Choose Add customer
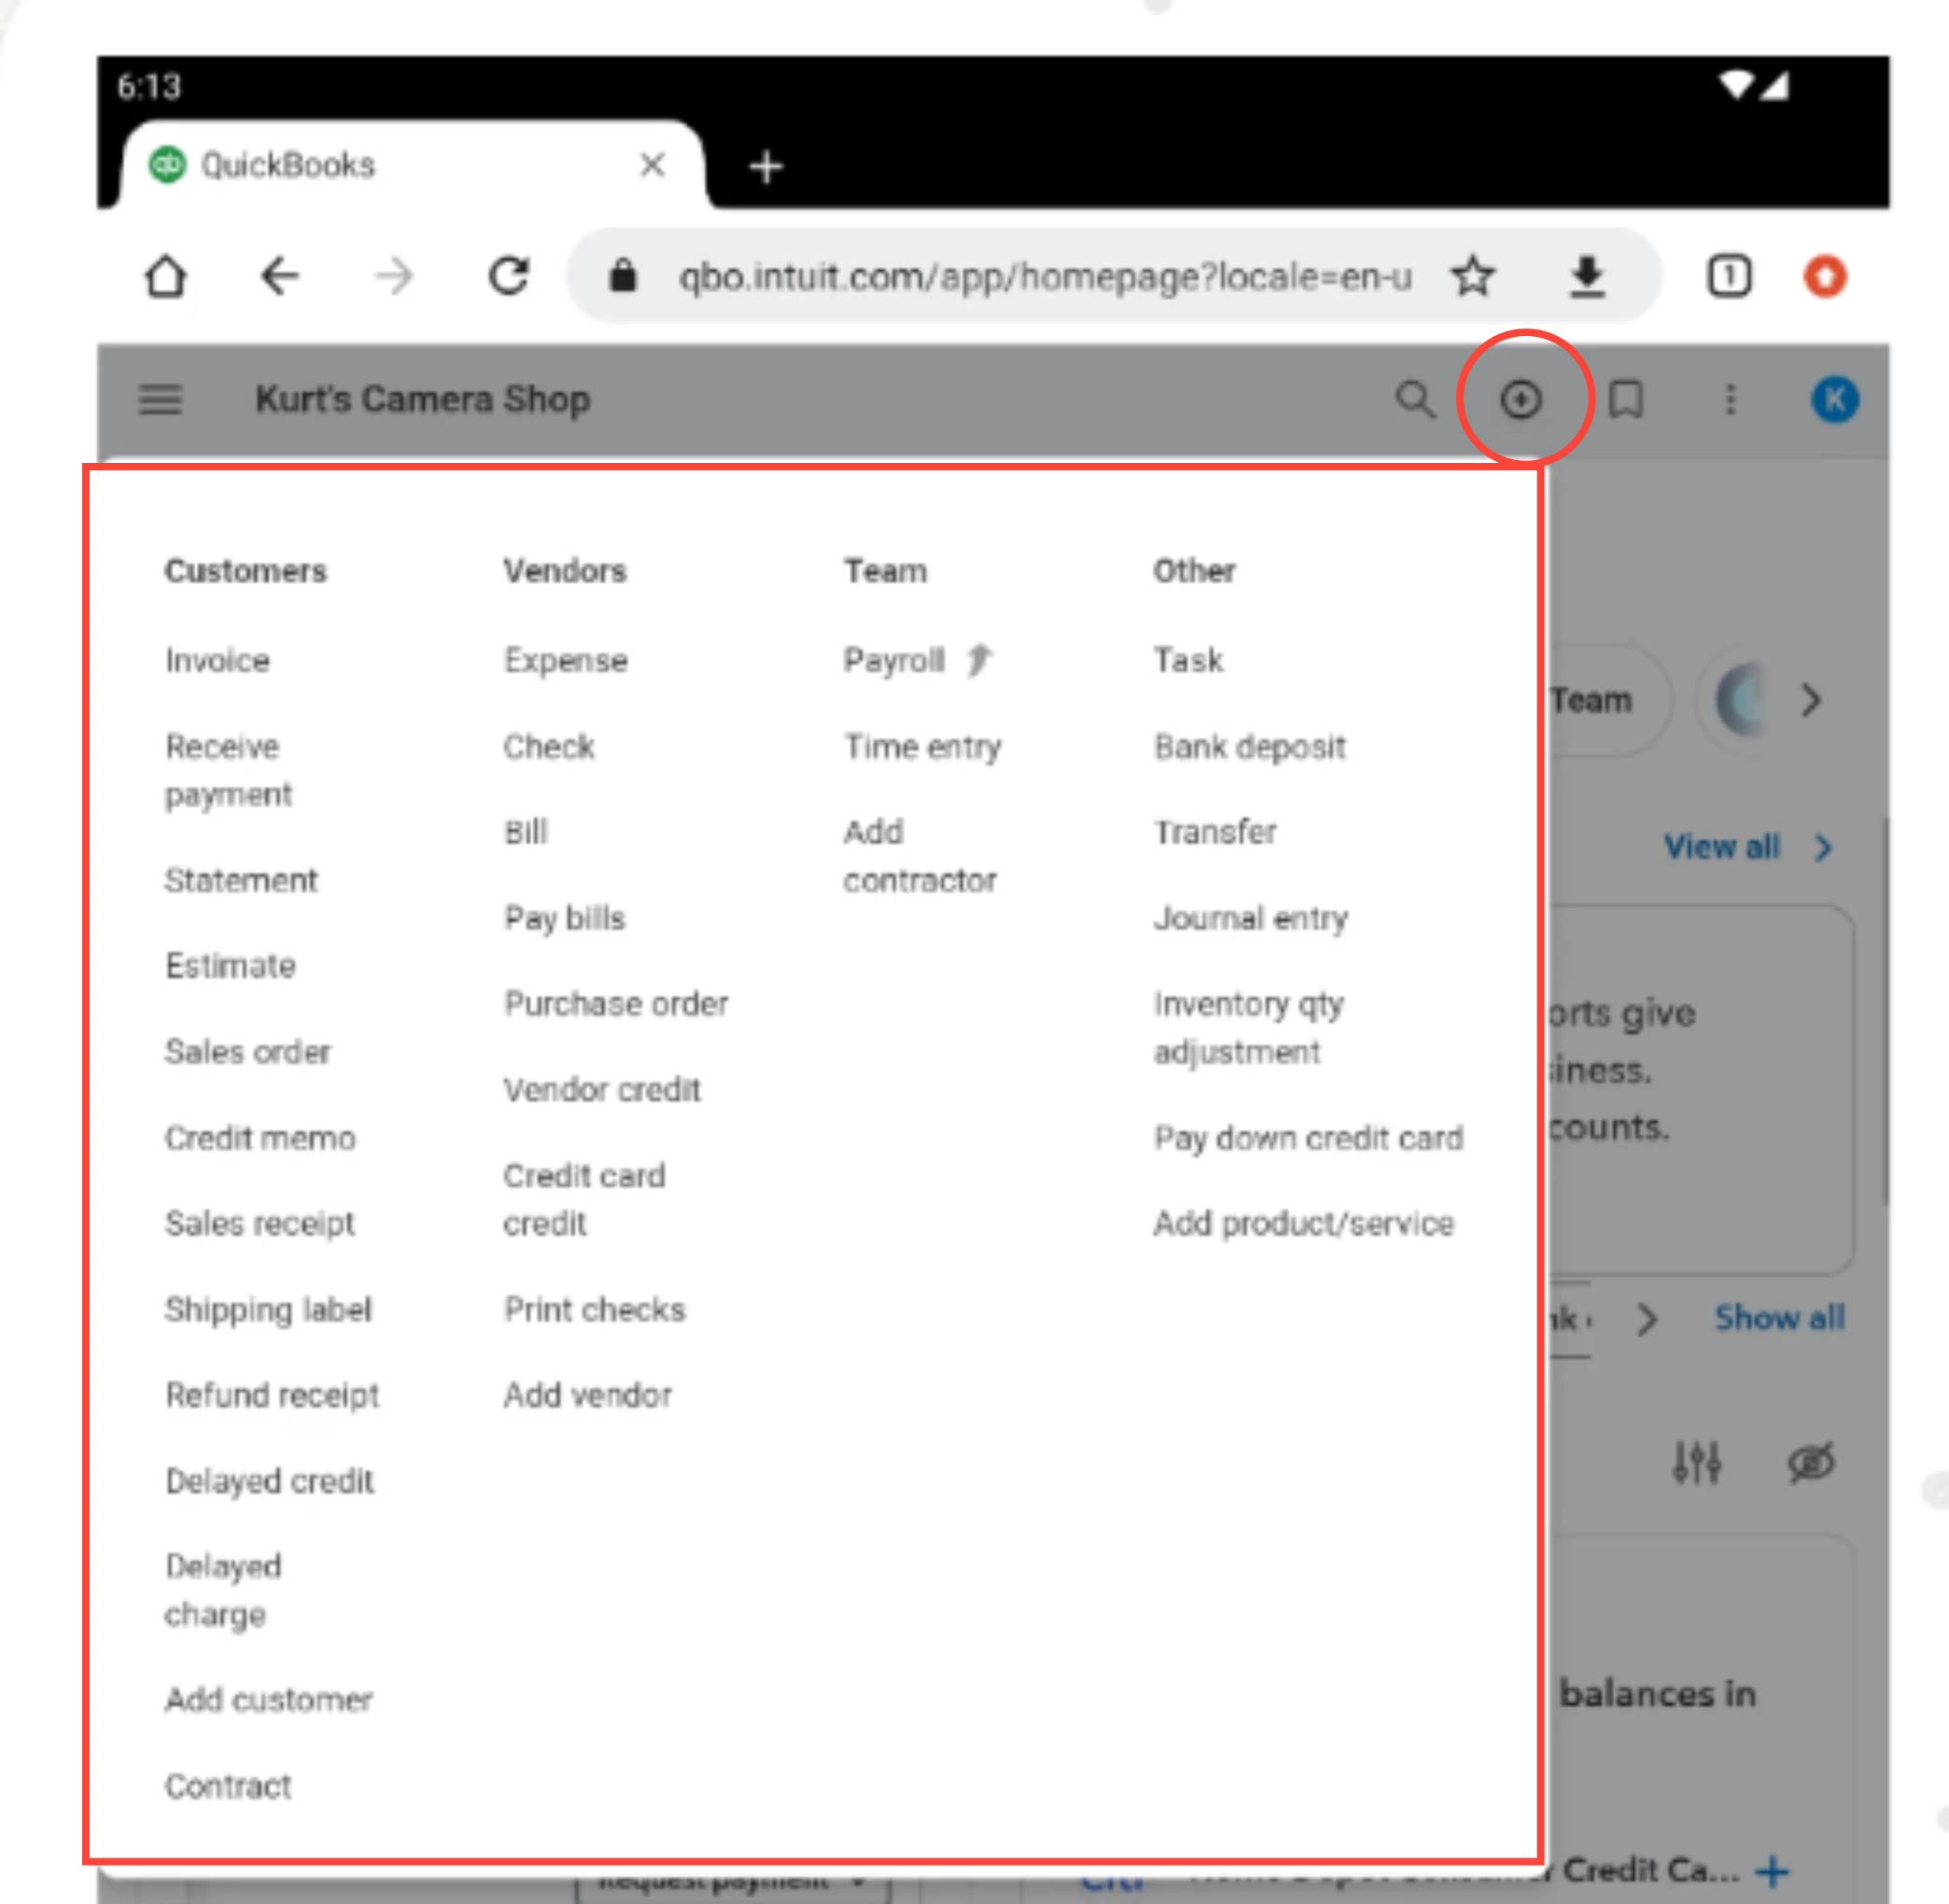Viewport: 1949px width, 1904px height. pos(268,1699)
